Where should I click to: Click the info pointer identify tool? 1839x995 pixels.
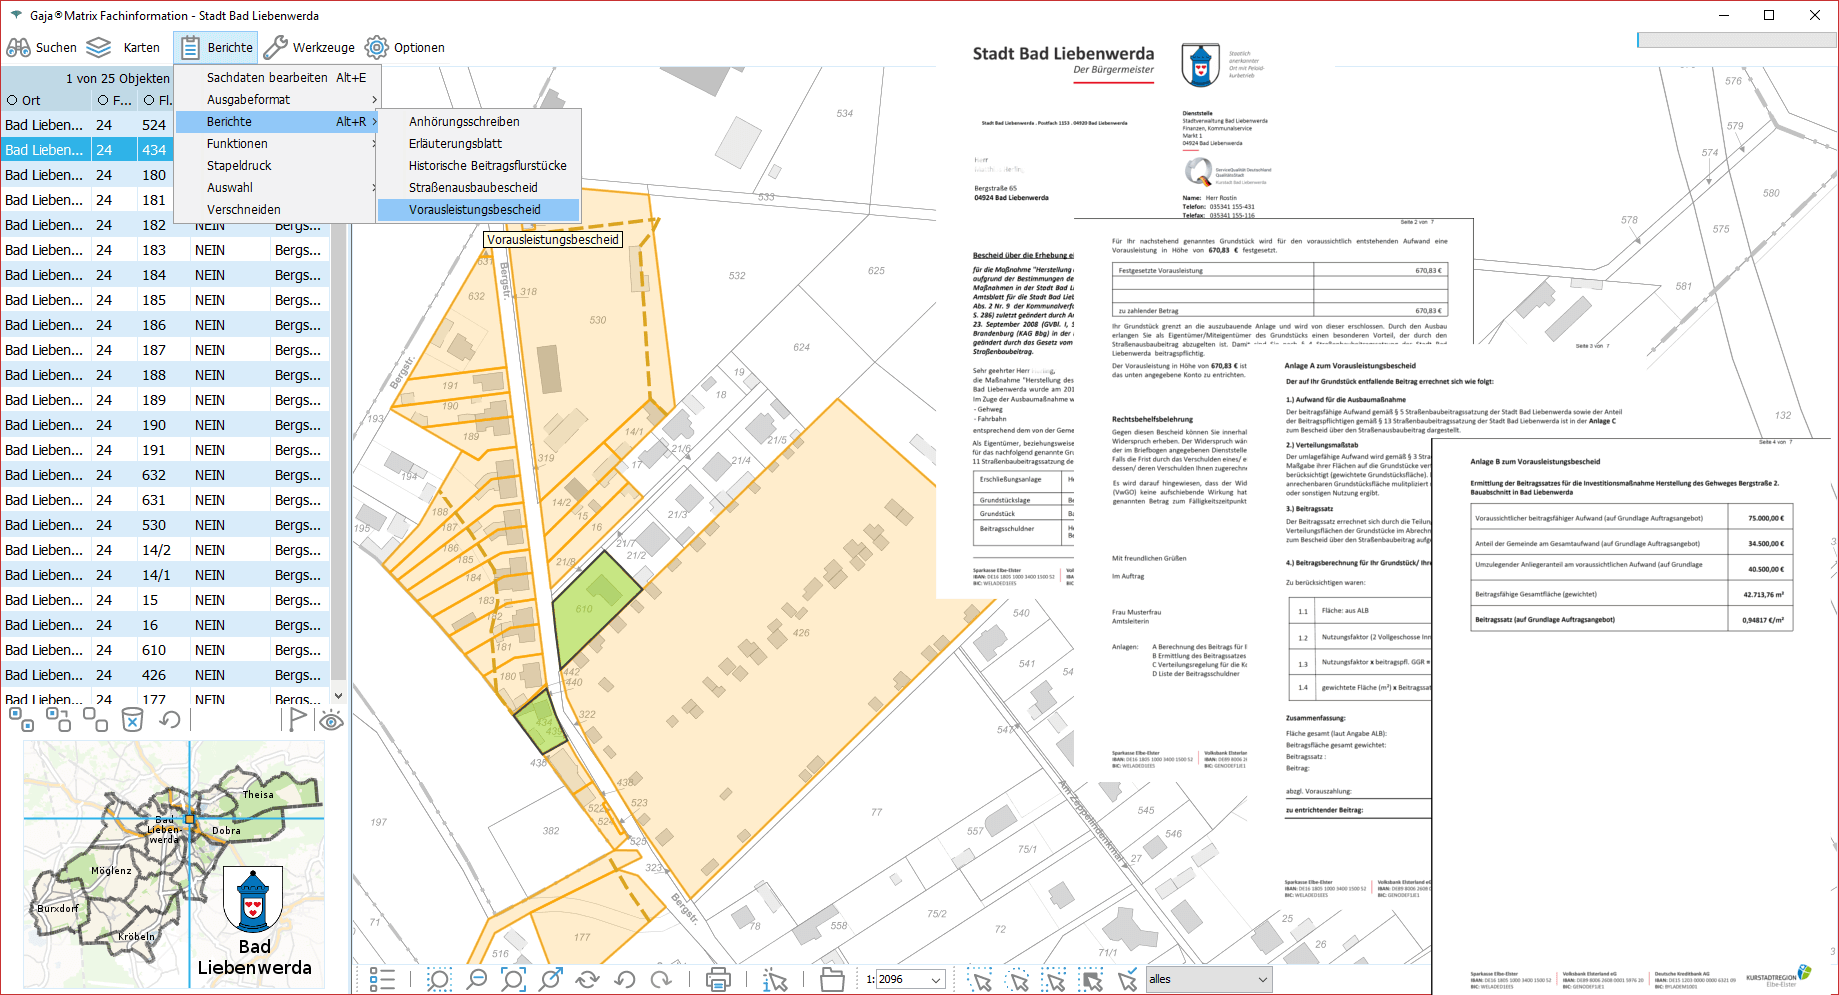[775, 979]
